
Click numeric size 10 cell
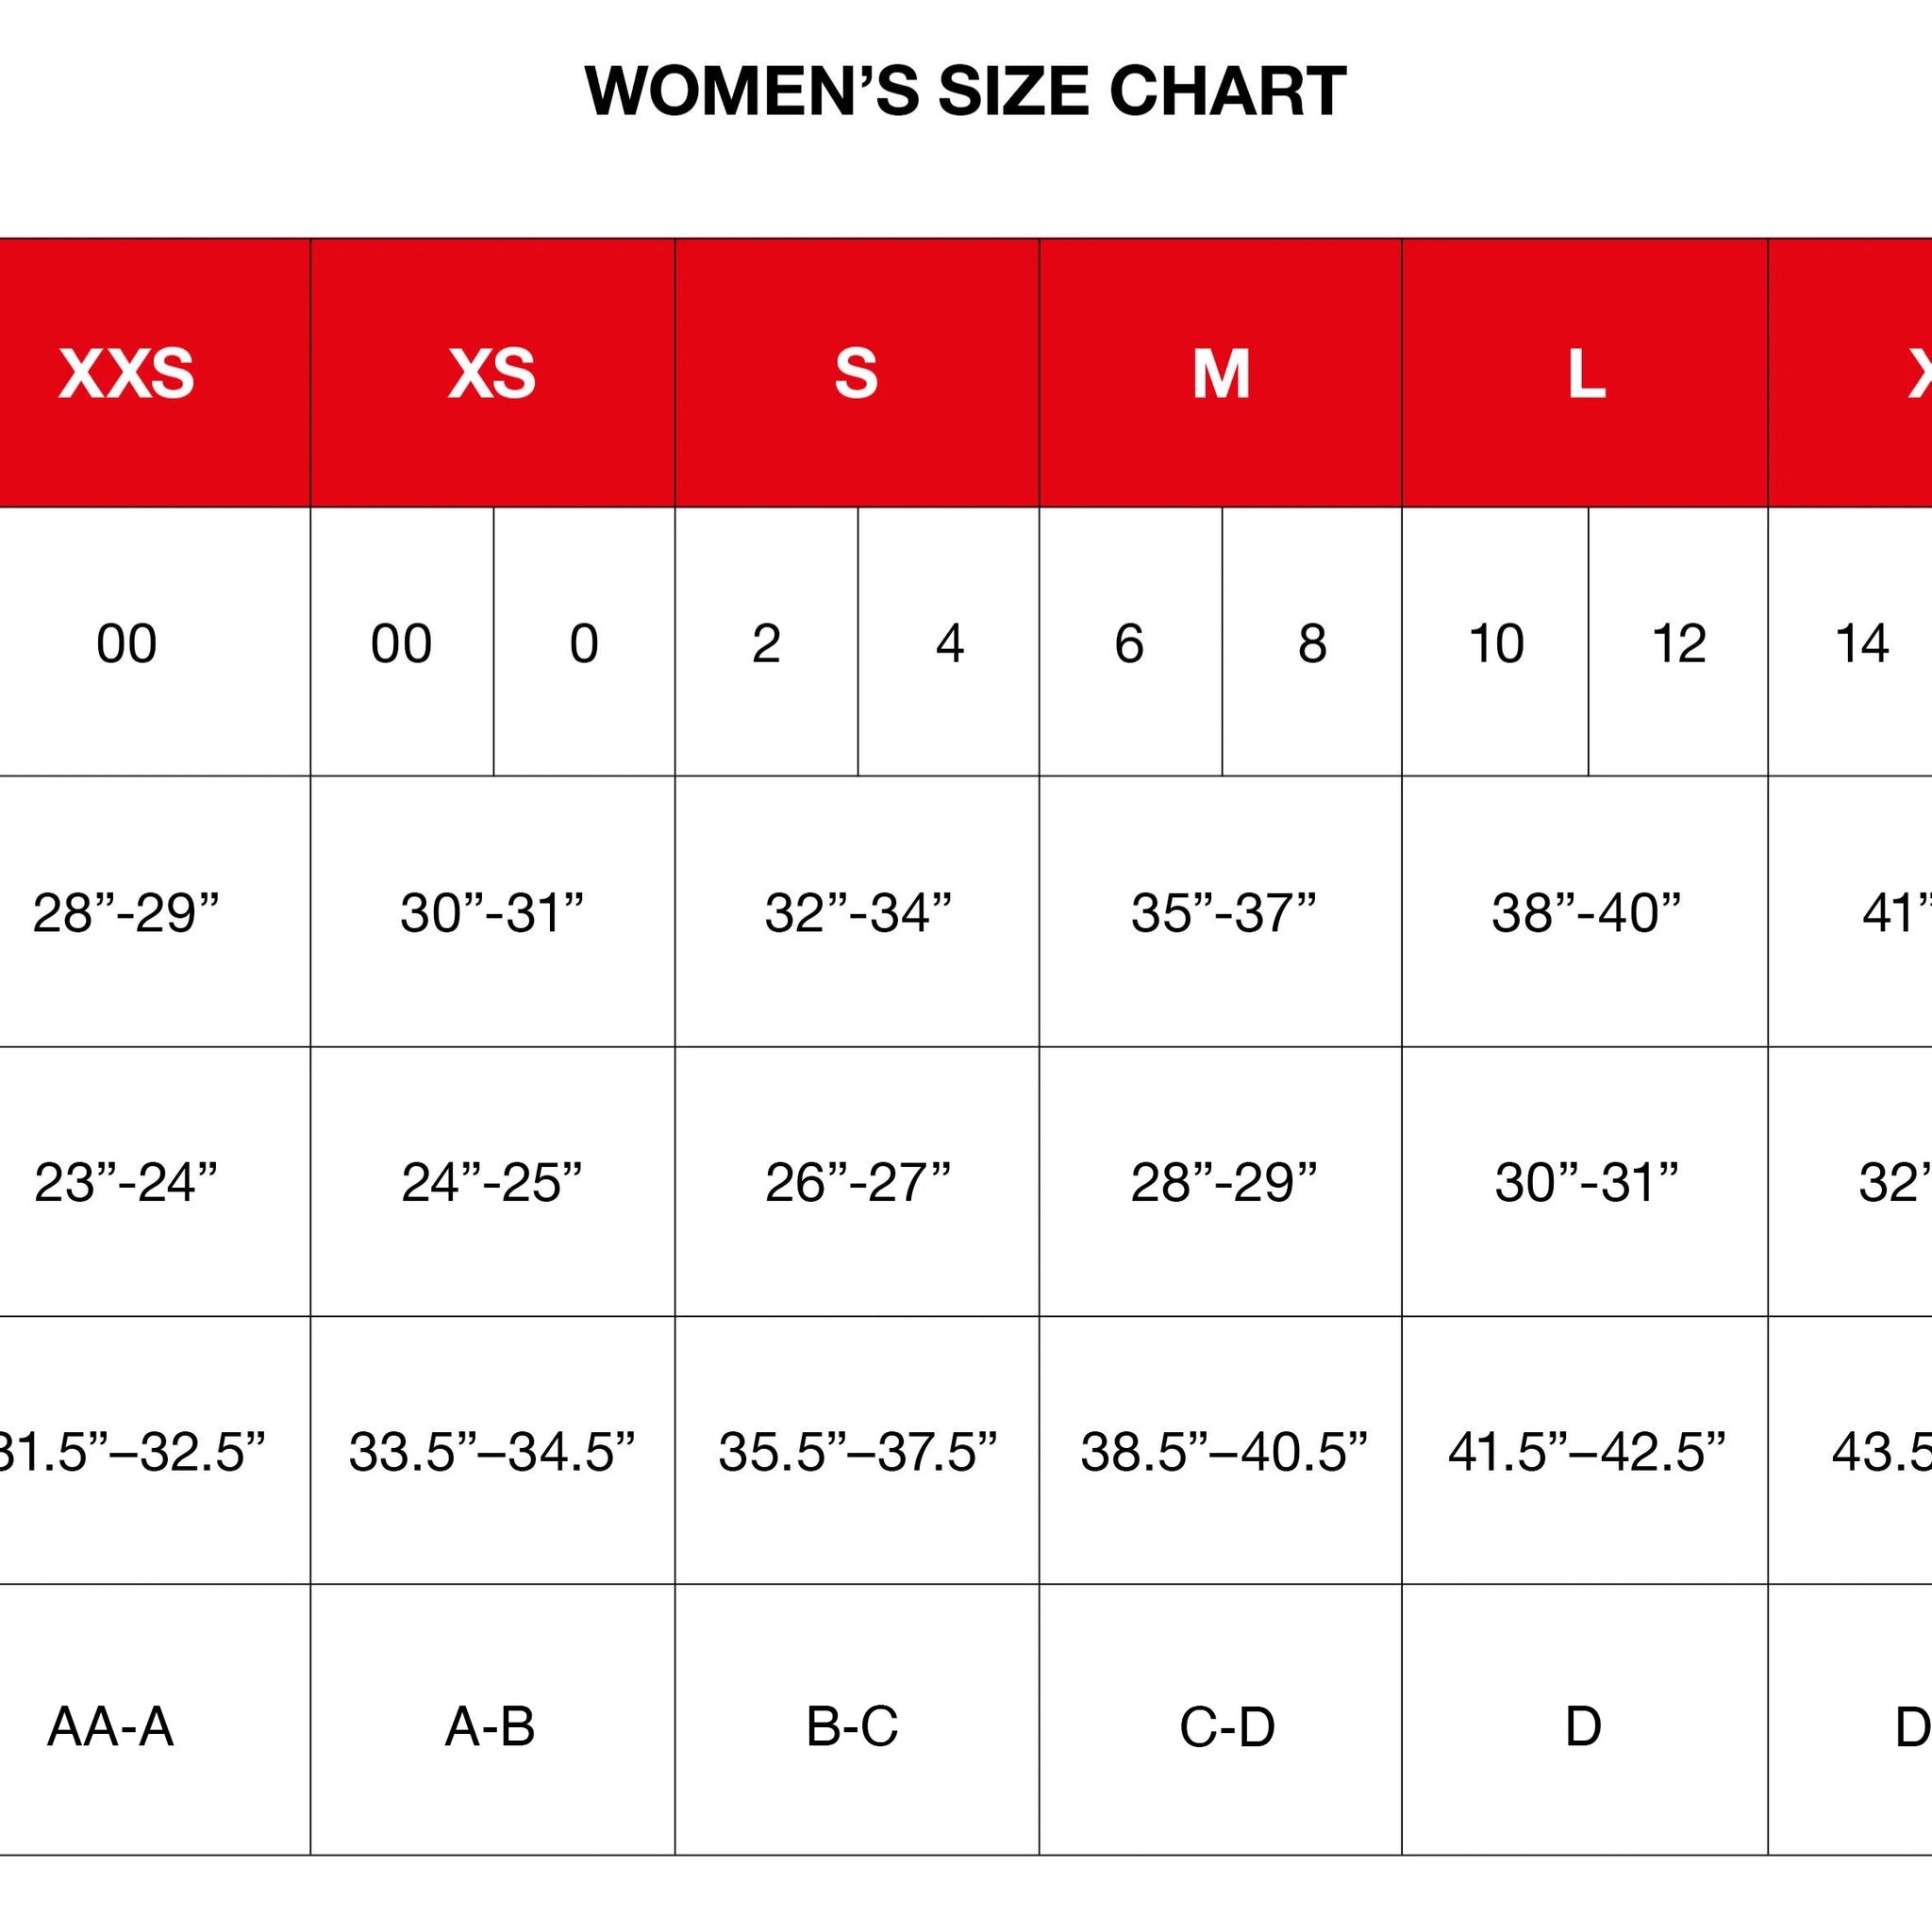[1496, 642]
